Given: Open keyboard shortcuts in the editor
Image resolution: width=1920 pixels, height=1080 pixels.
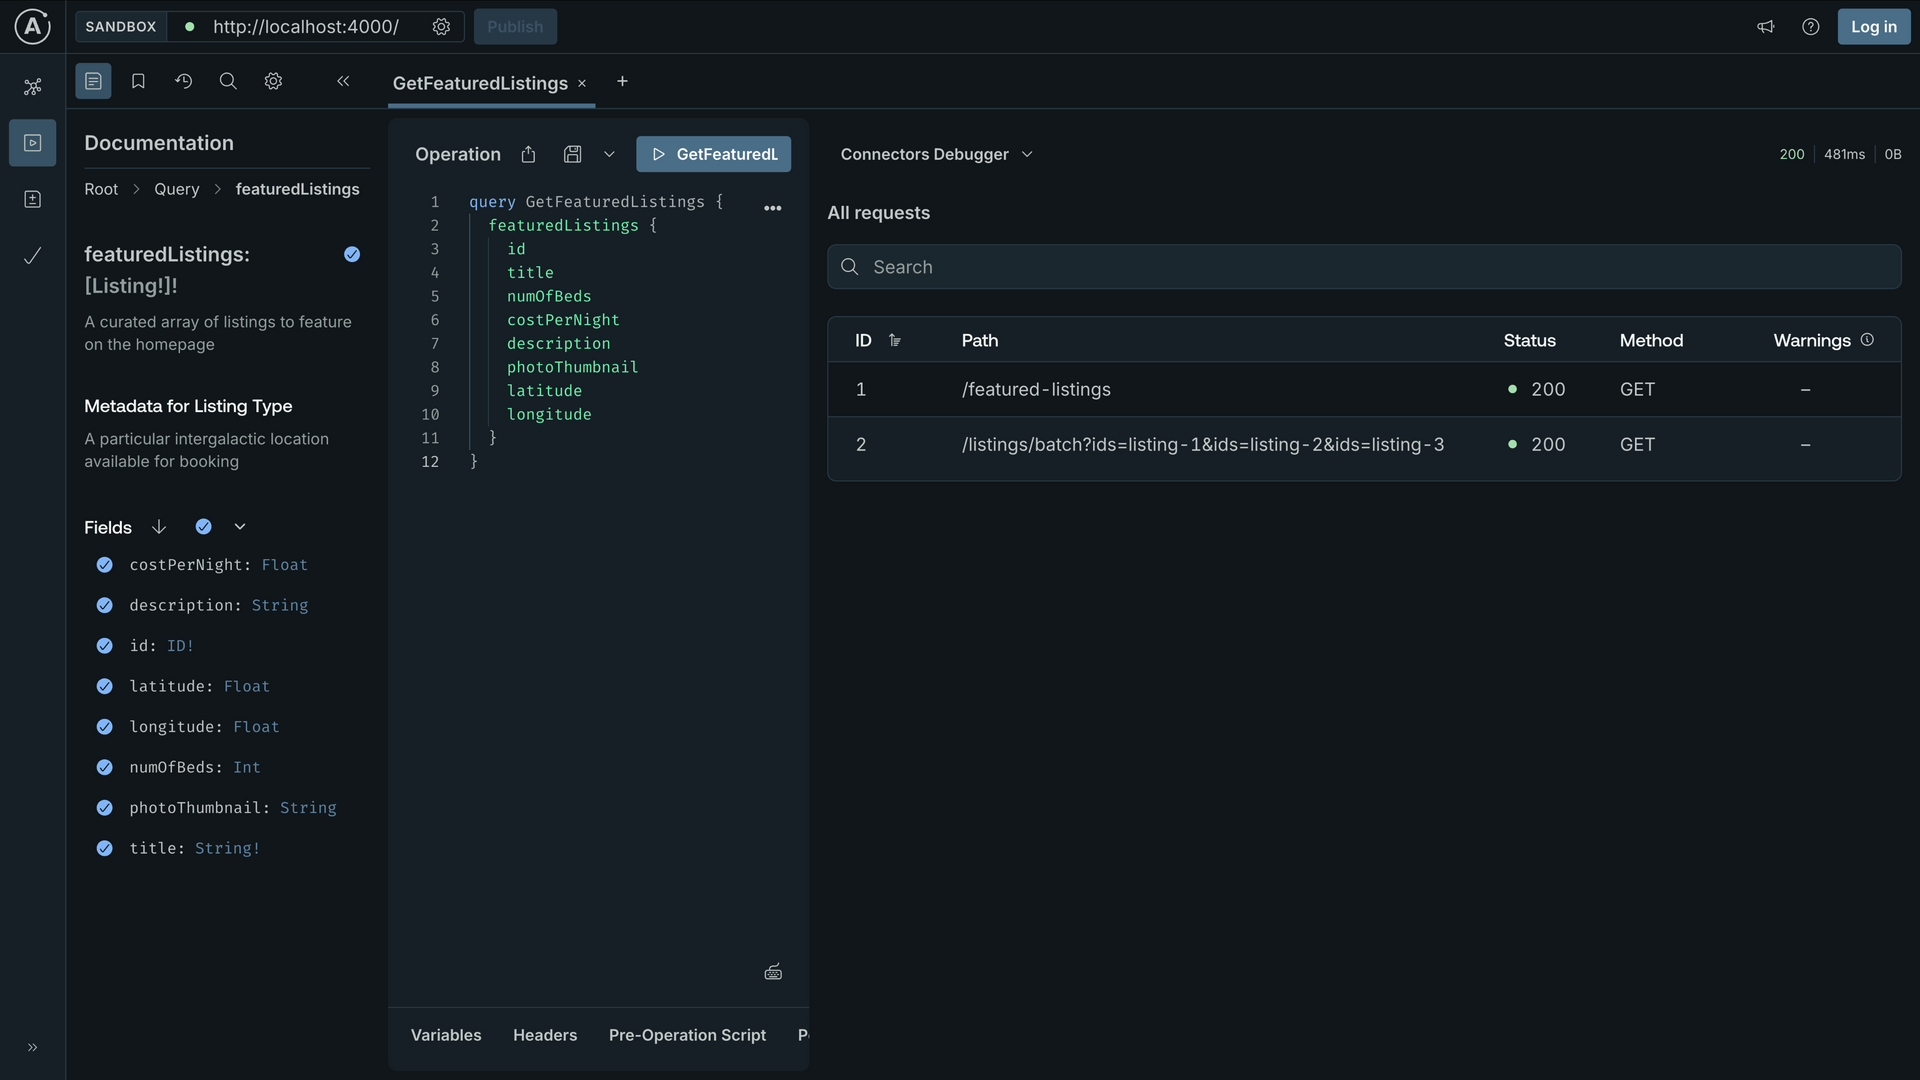Looking at the screenshot, I should pos(773,971).
